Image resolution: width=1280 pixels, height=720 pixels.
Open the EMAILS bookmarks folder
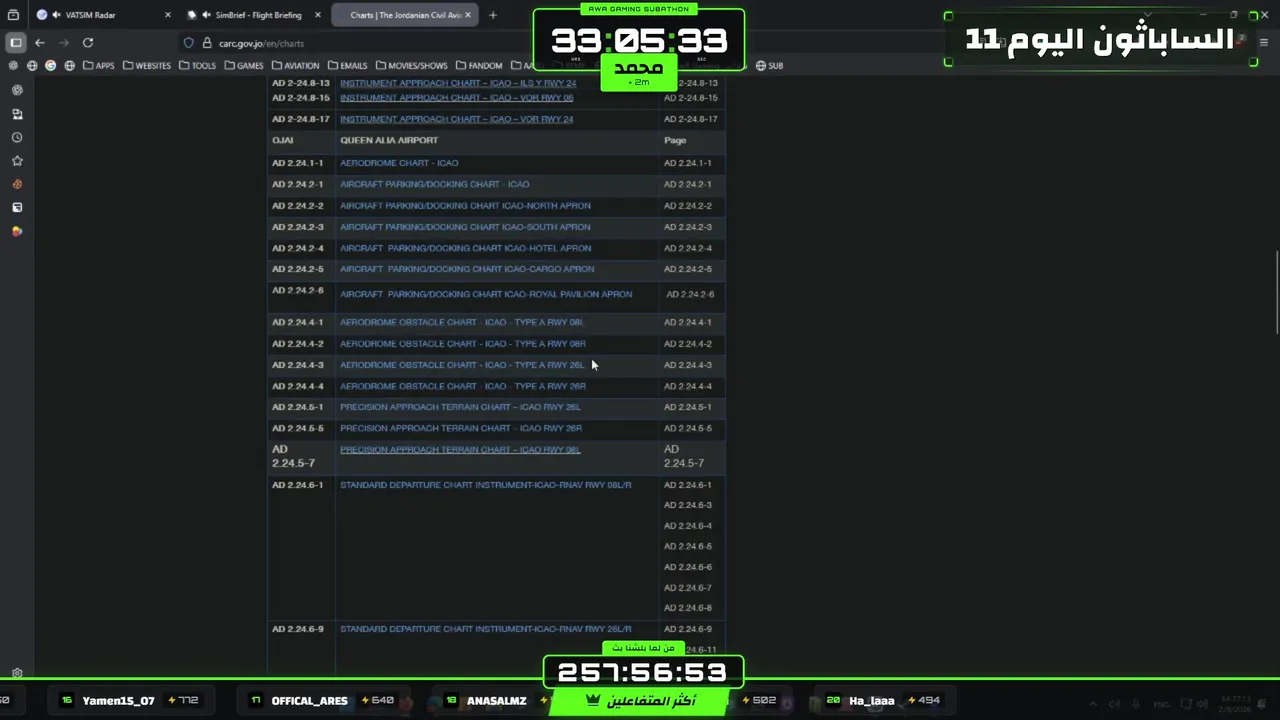[347, 66]
